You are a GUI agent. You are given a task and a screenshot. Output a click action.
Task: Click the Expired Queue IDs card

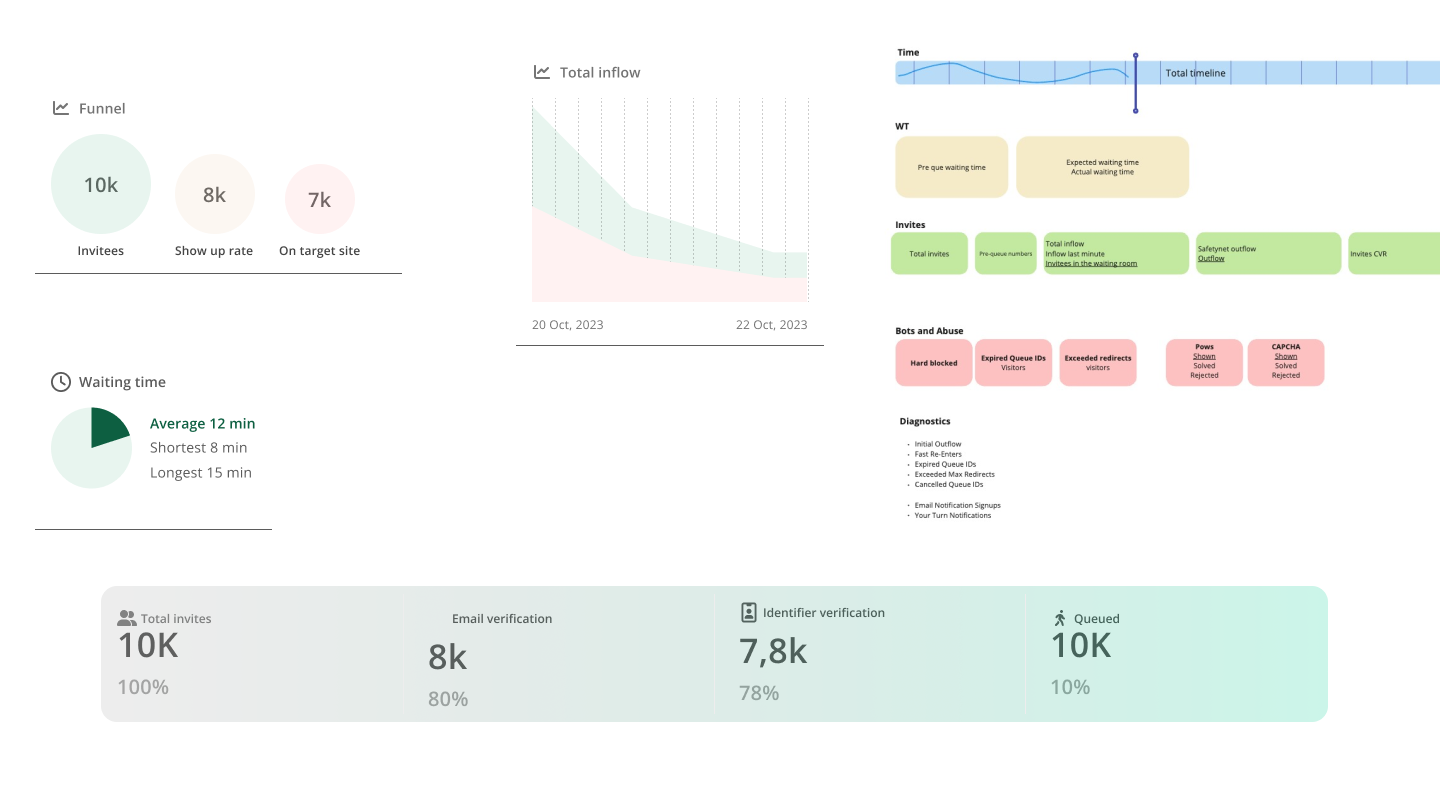[1013, 362]
